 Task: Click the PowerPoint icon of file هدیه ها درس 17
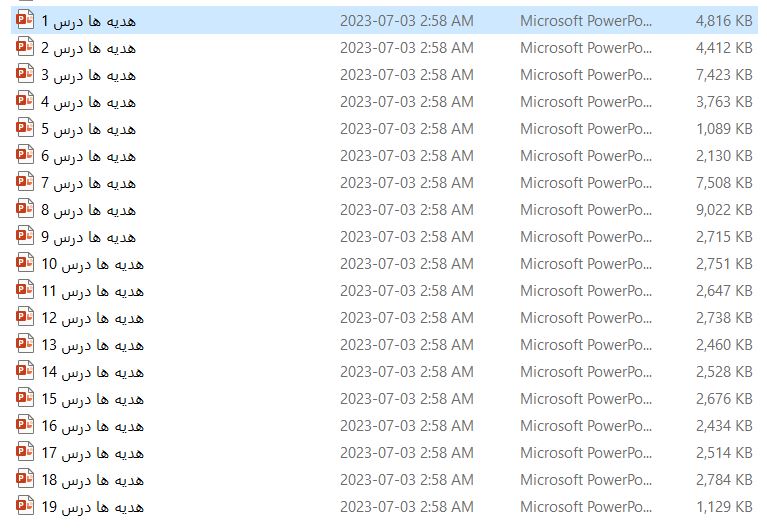click(25, 452)
